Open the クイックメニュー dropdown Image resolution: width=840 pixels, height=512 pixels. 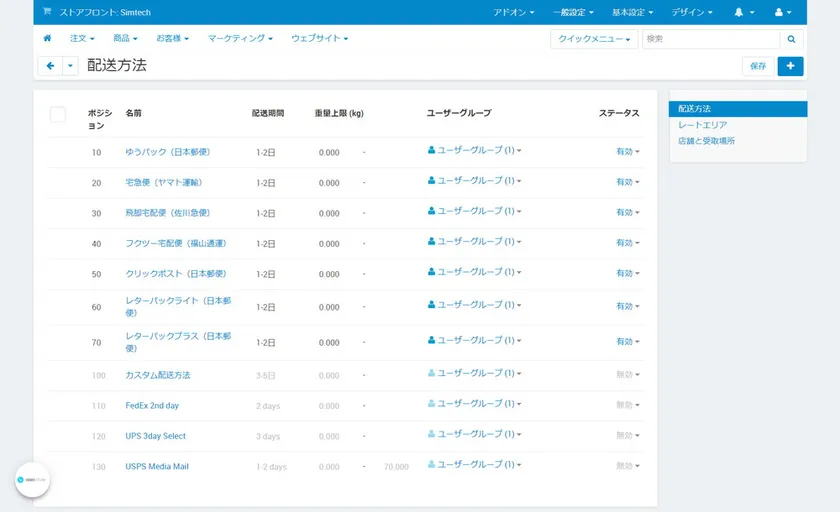pos(594,39)
